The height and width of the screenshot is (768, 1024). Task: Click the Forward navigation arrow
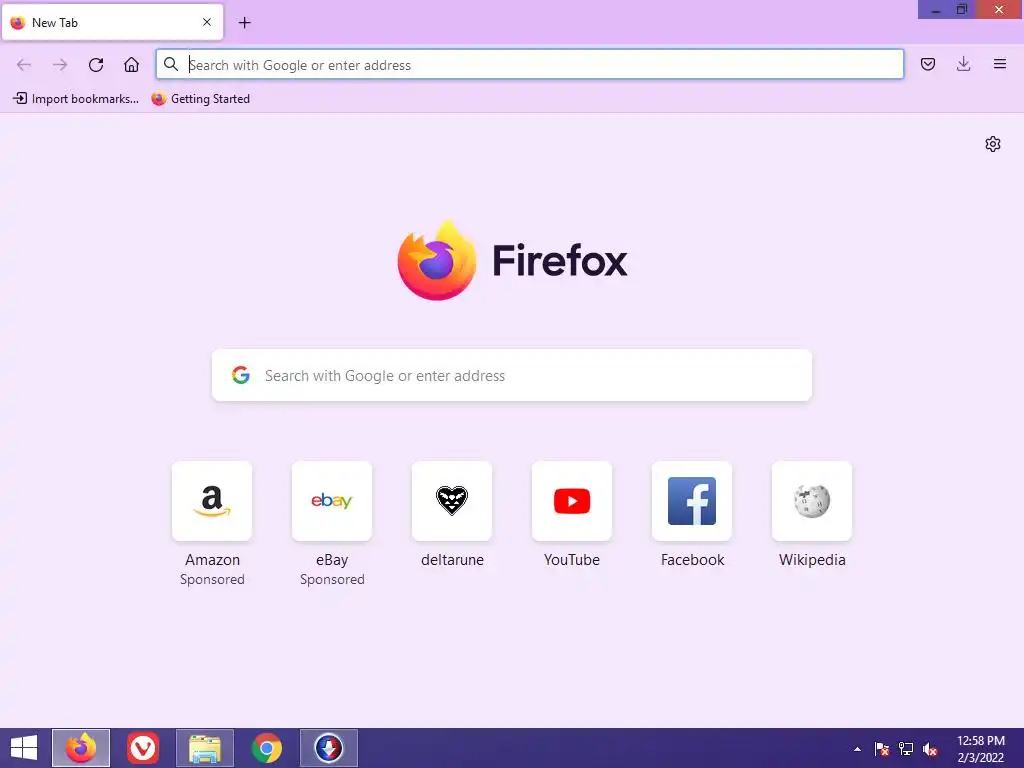pyautogui.click(x=60, y=65)
